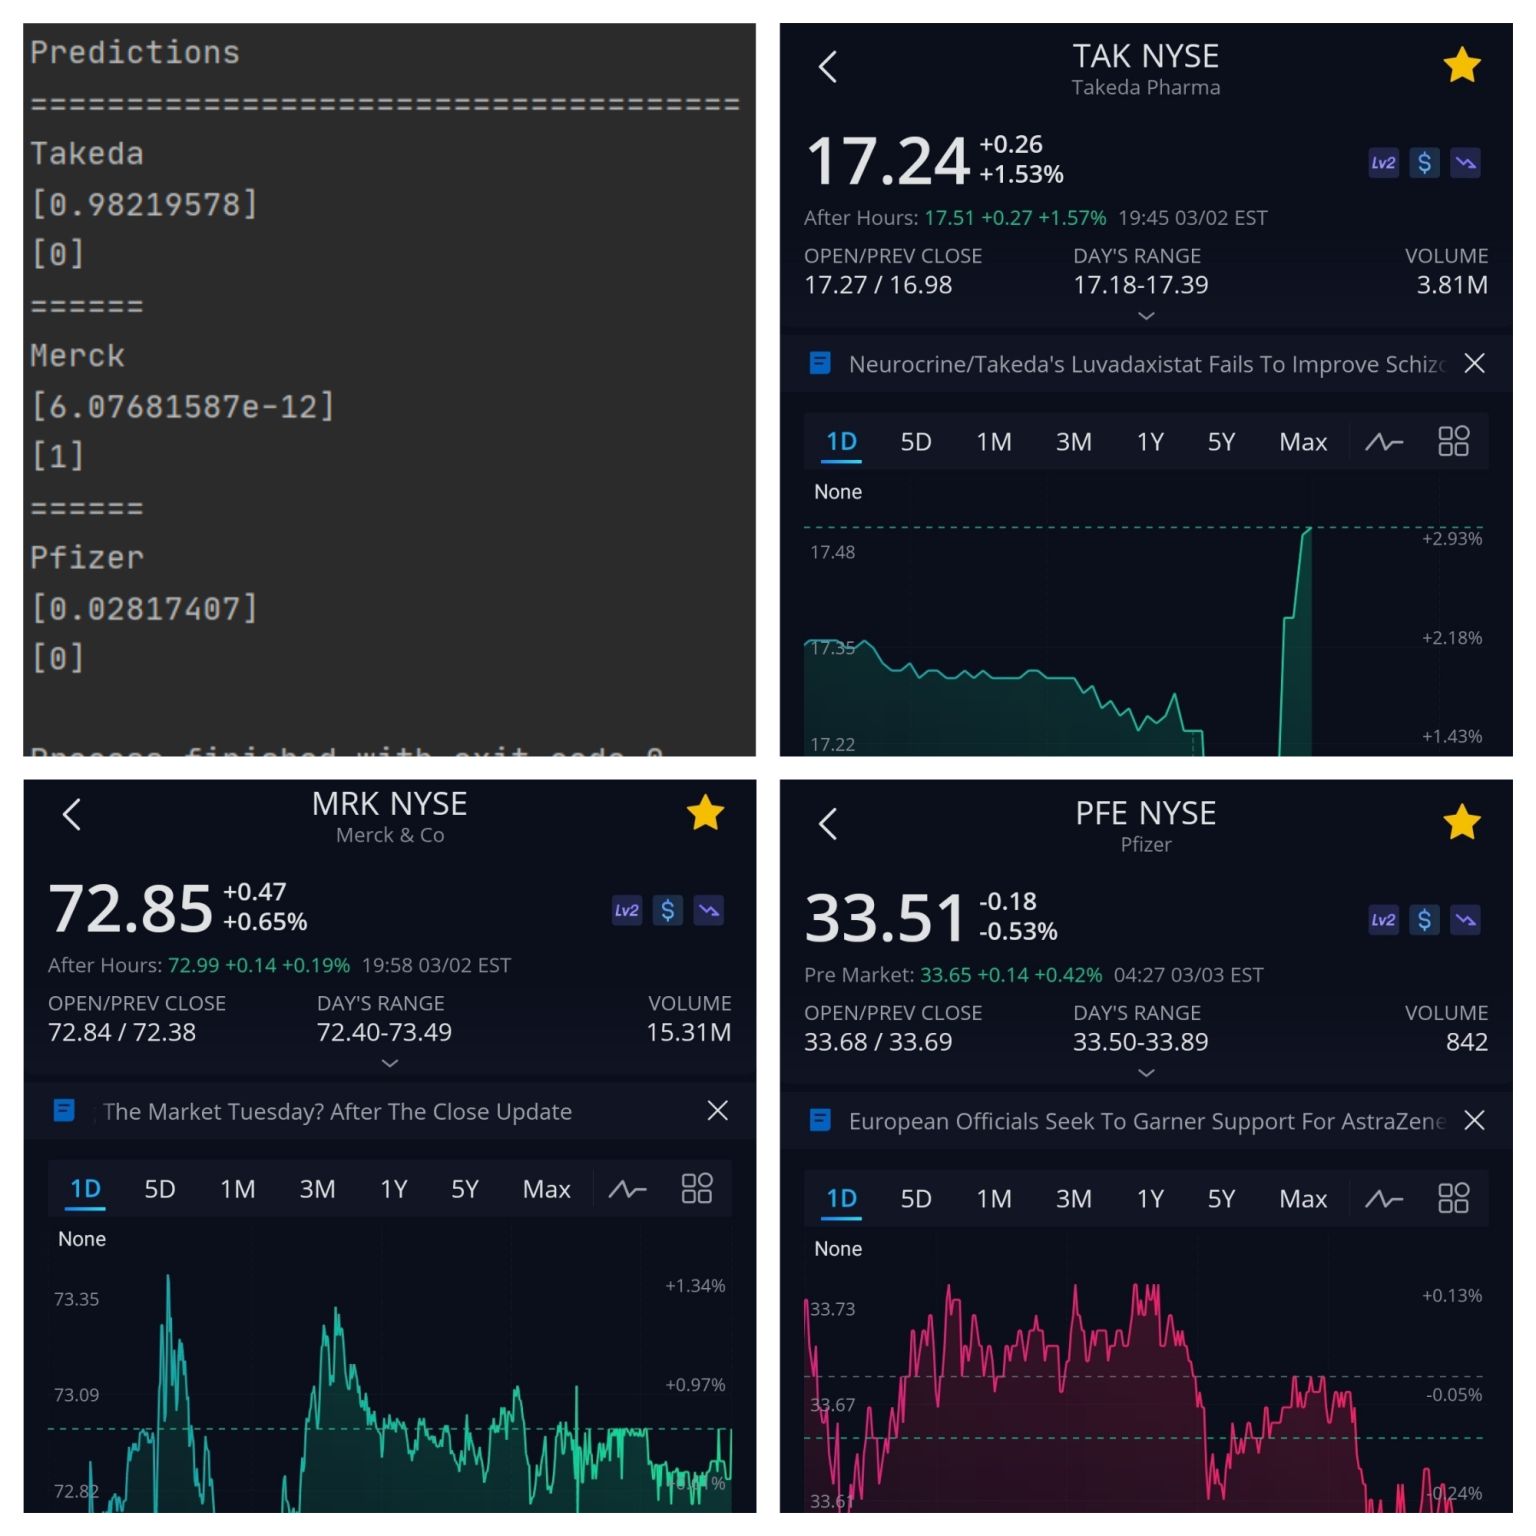The height and width of the screenshot is (1536, 1536).
Task: Open the Market Tuesday After The Close news
Action: pyautogui.click(x=337, y=1112)
